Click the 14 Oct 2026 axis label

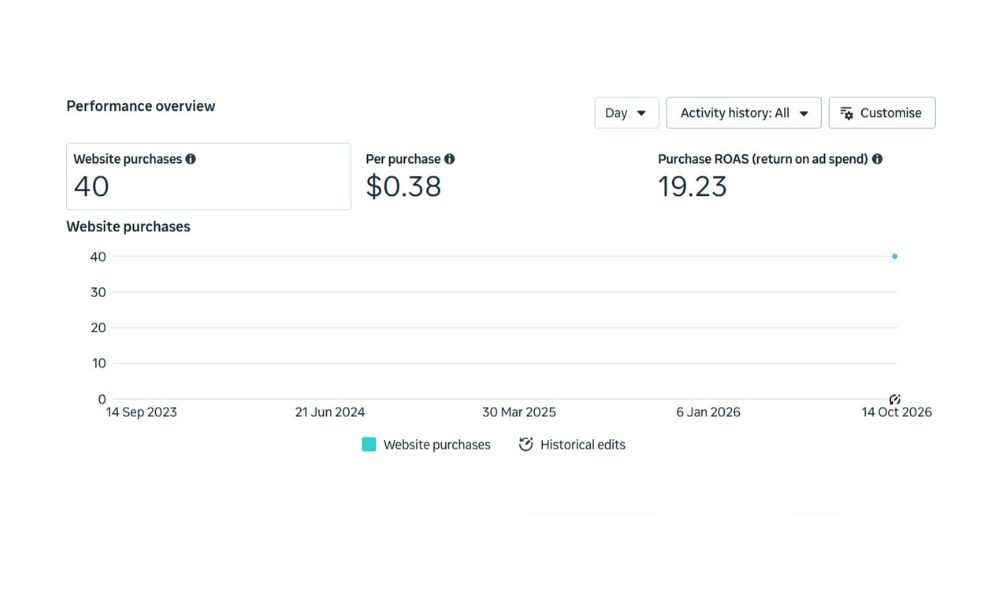(x=897, y=412)
